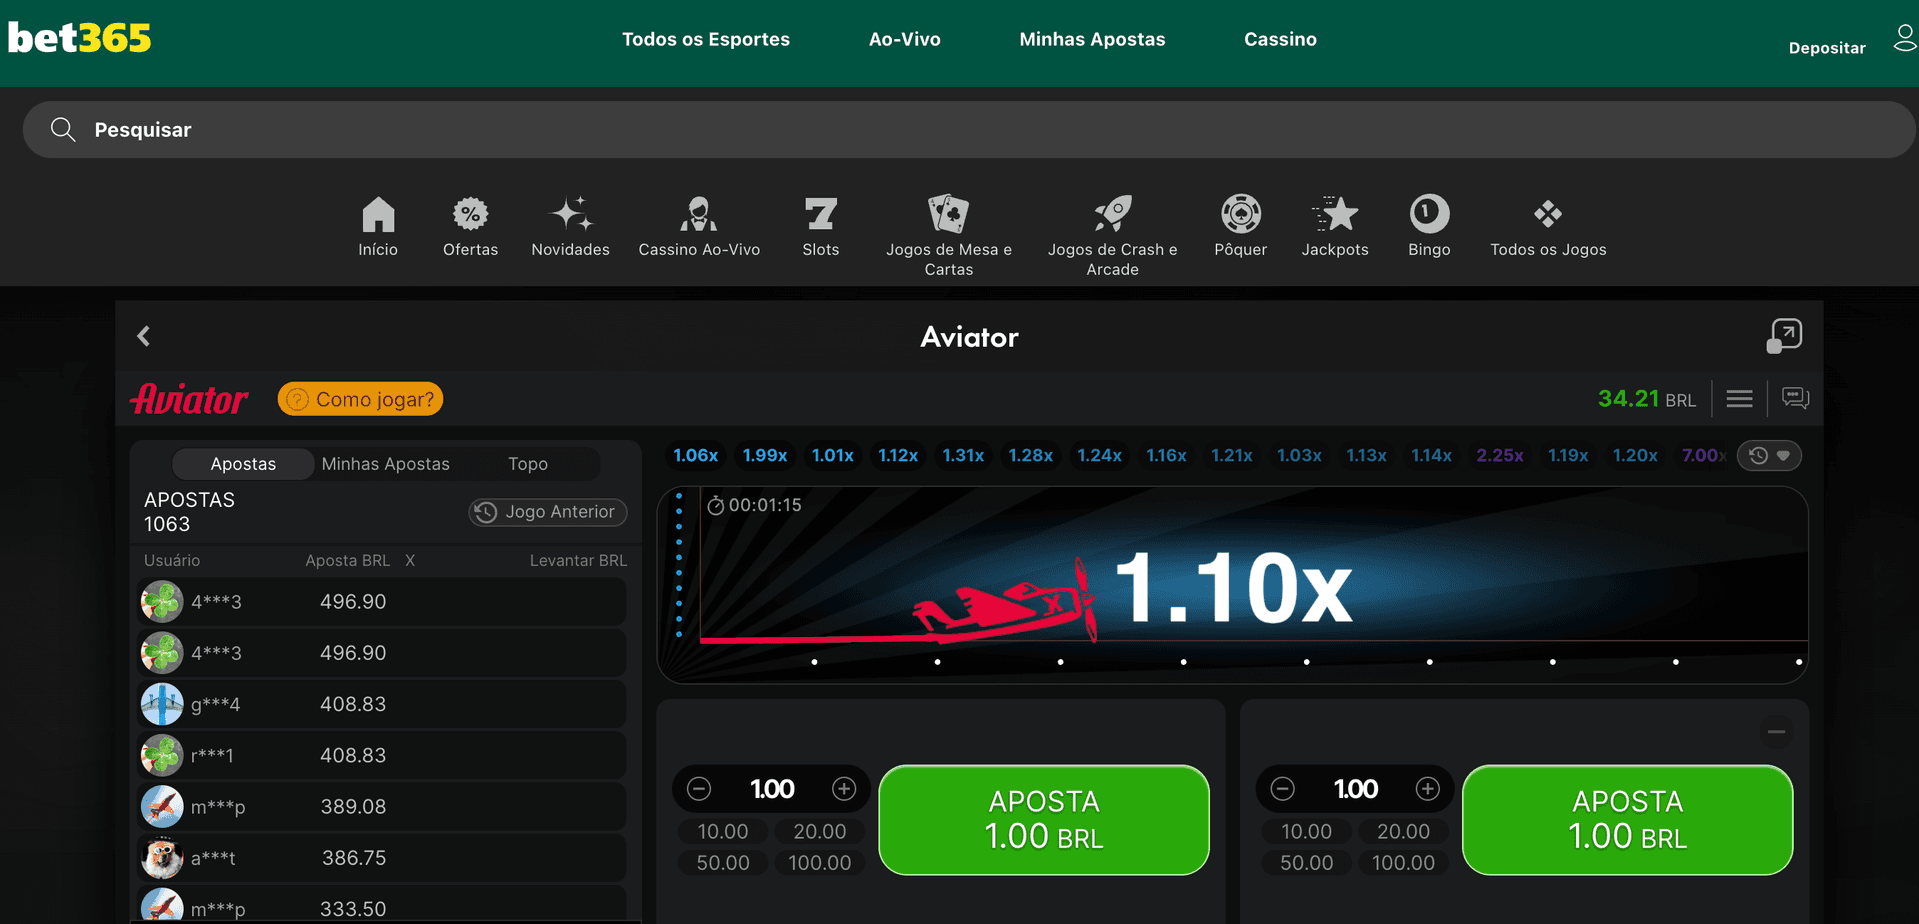Choose 50.00 preset in first bet panel
This screenshot has height=924, width=1919.
(723, 863)
